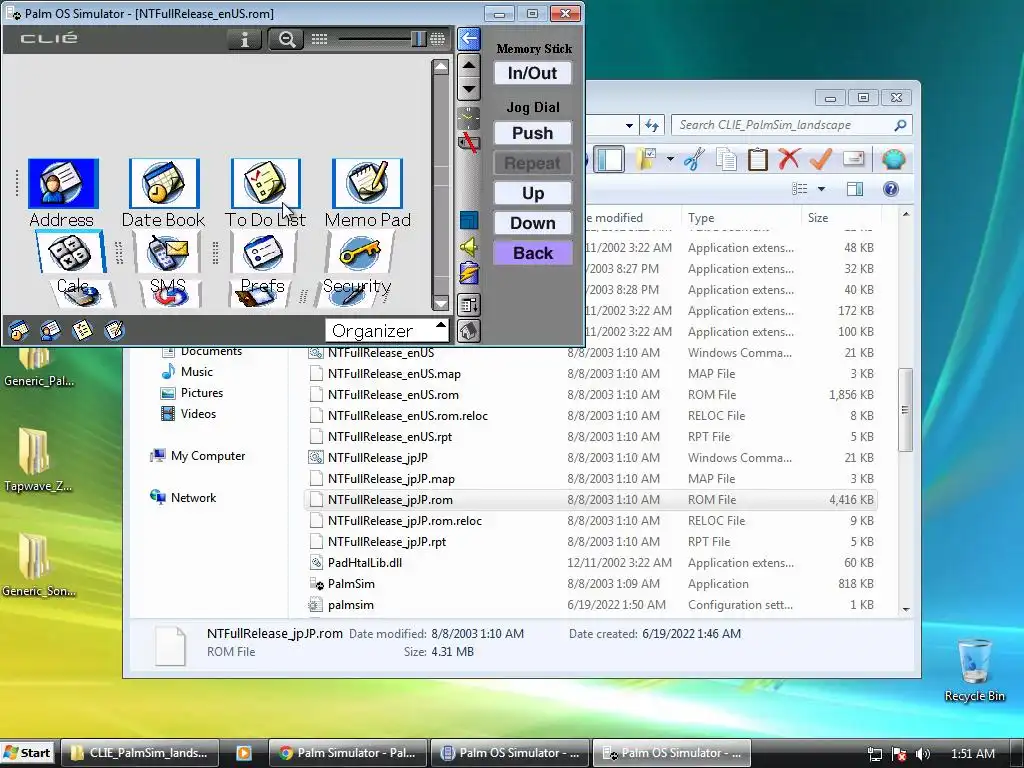Click the crossed-out card icon in side bar
Screen dimensions: 1024x768
469,142
